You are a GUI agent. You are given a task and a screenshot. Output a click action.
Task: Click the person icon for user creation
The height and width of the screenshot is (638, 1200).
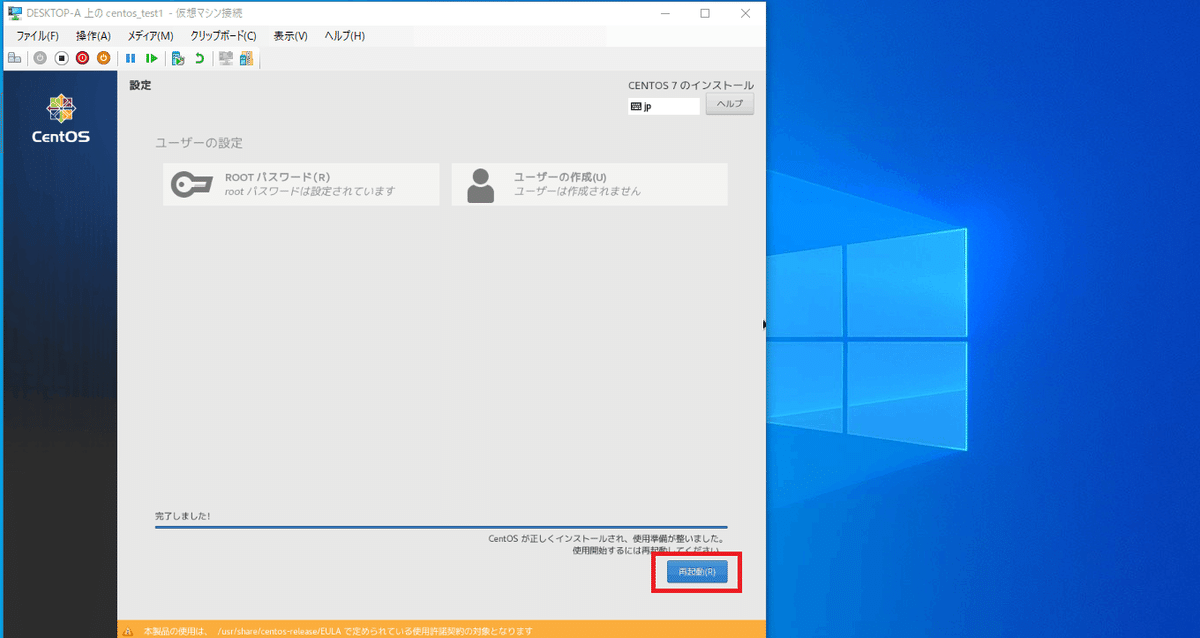481,185
